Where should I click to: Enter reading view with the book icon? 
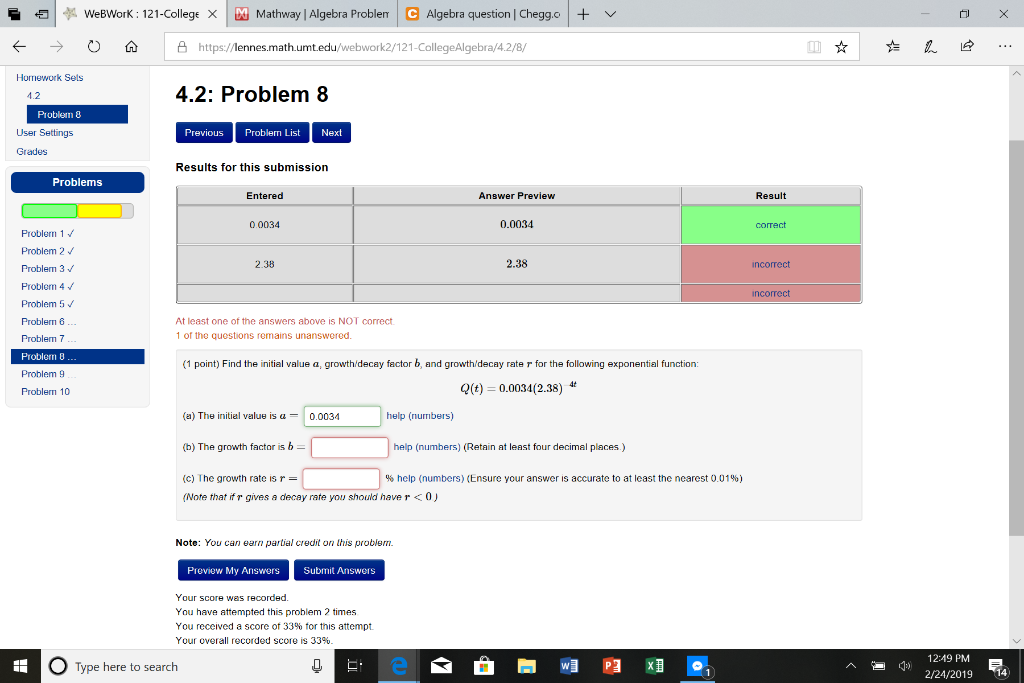814,47
